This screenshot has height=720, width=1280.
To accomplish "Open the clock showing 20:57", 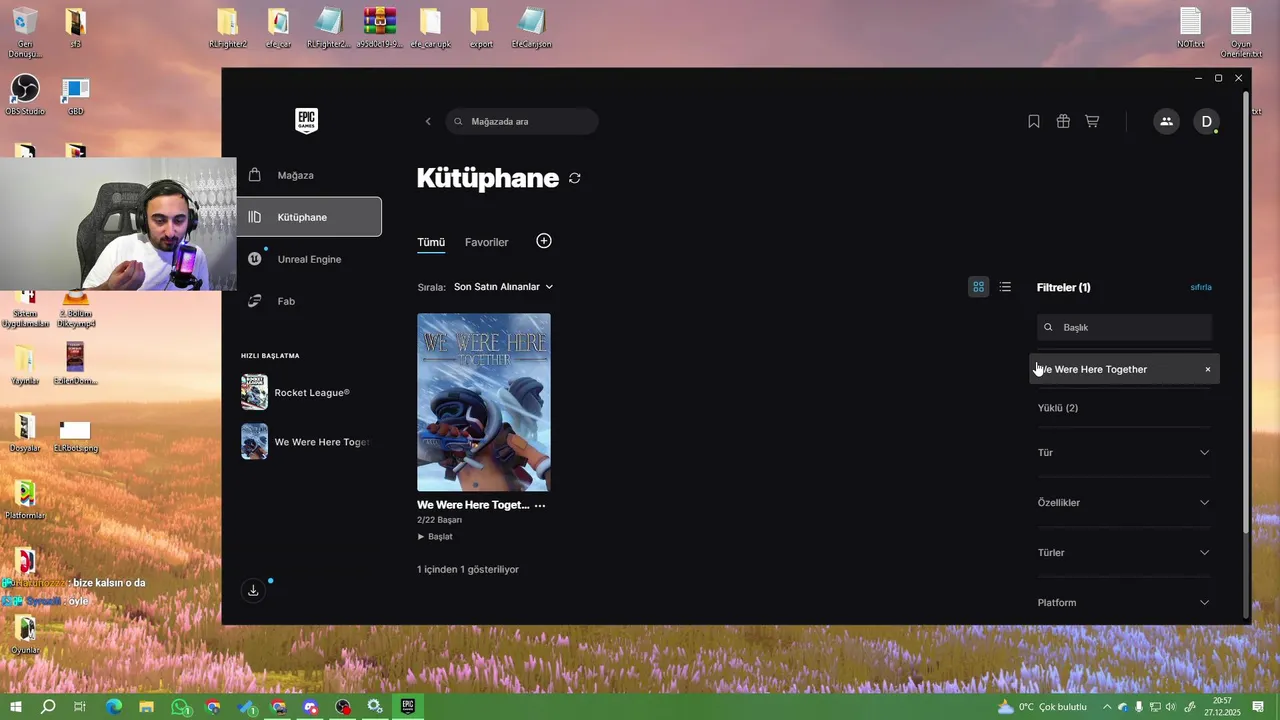I will click(1222, 707).
